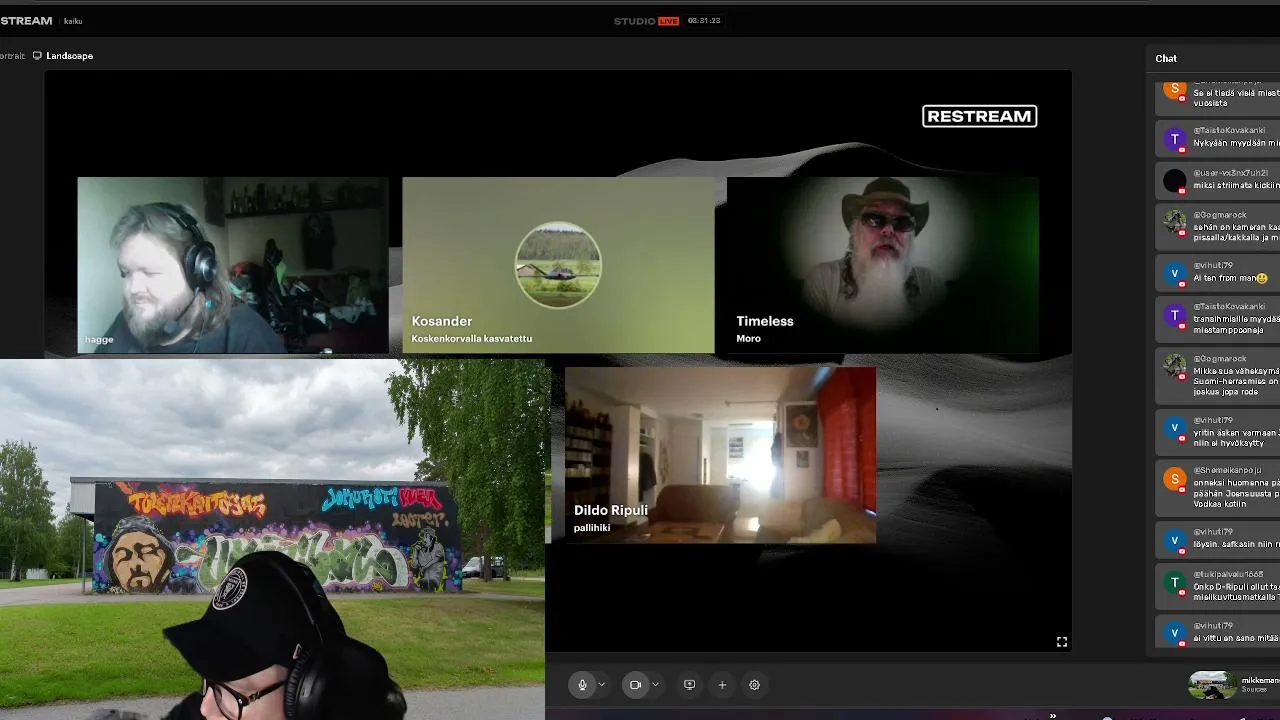The width and height of the screenshot is (1280, 720).
Task: Open the @tukipalvelu1668 chat message
Action: tap(1218, 586)
